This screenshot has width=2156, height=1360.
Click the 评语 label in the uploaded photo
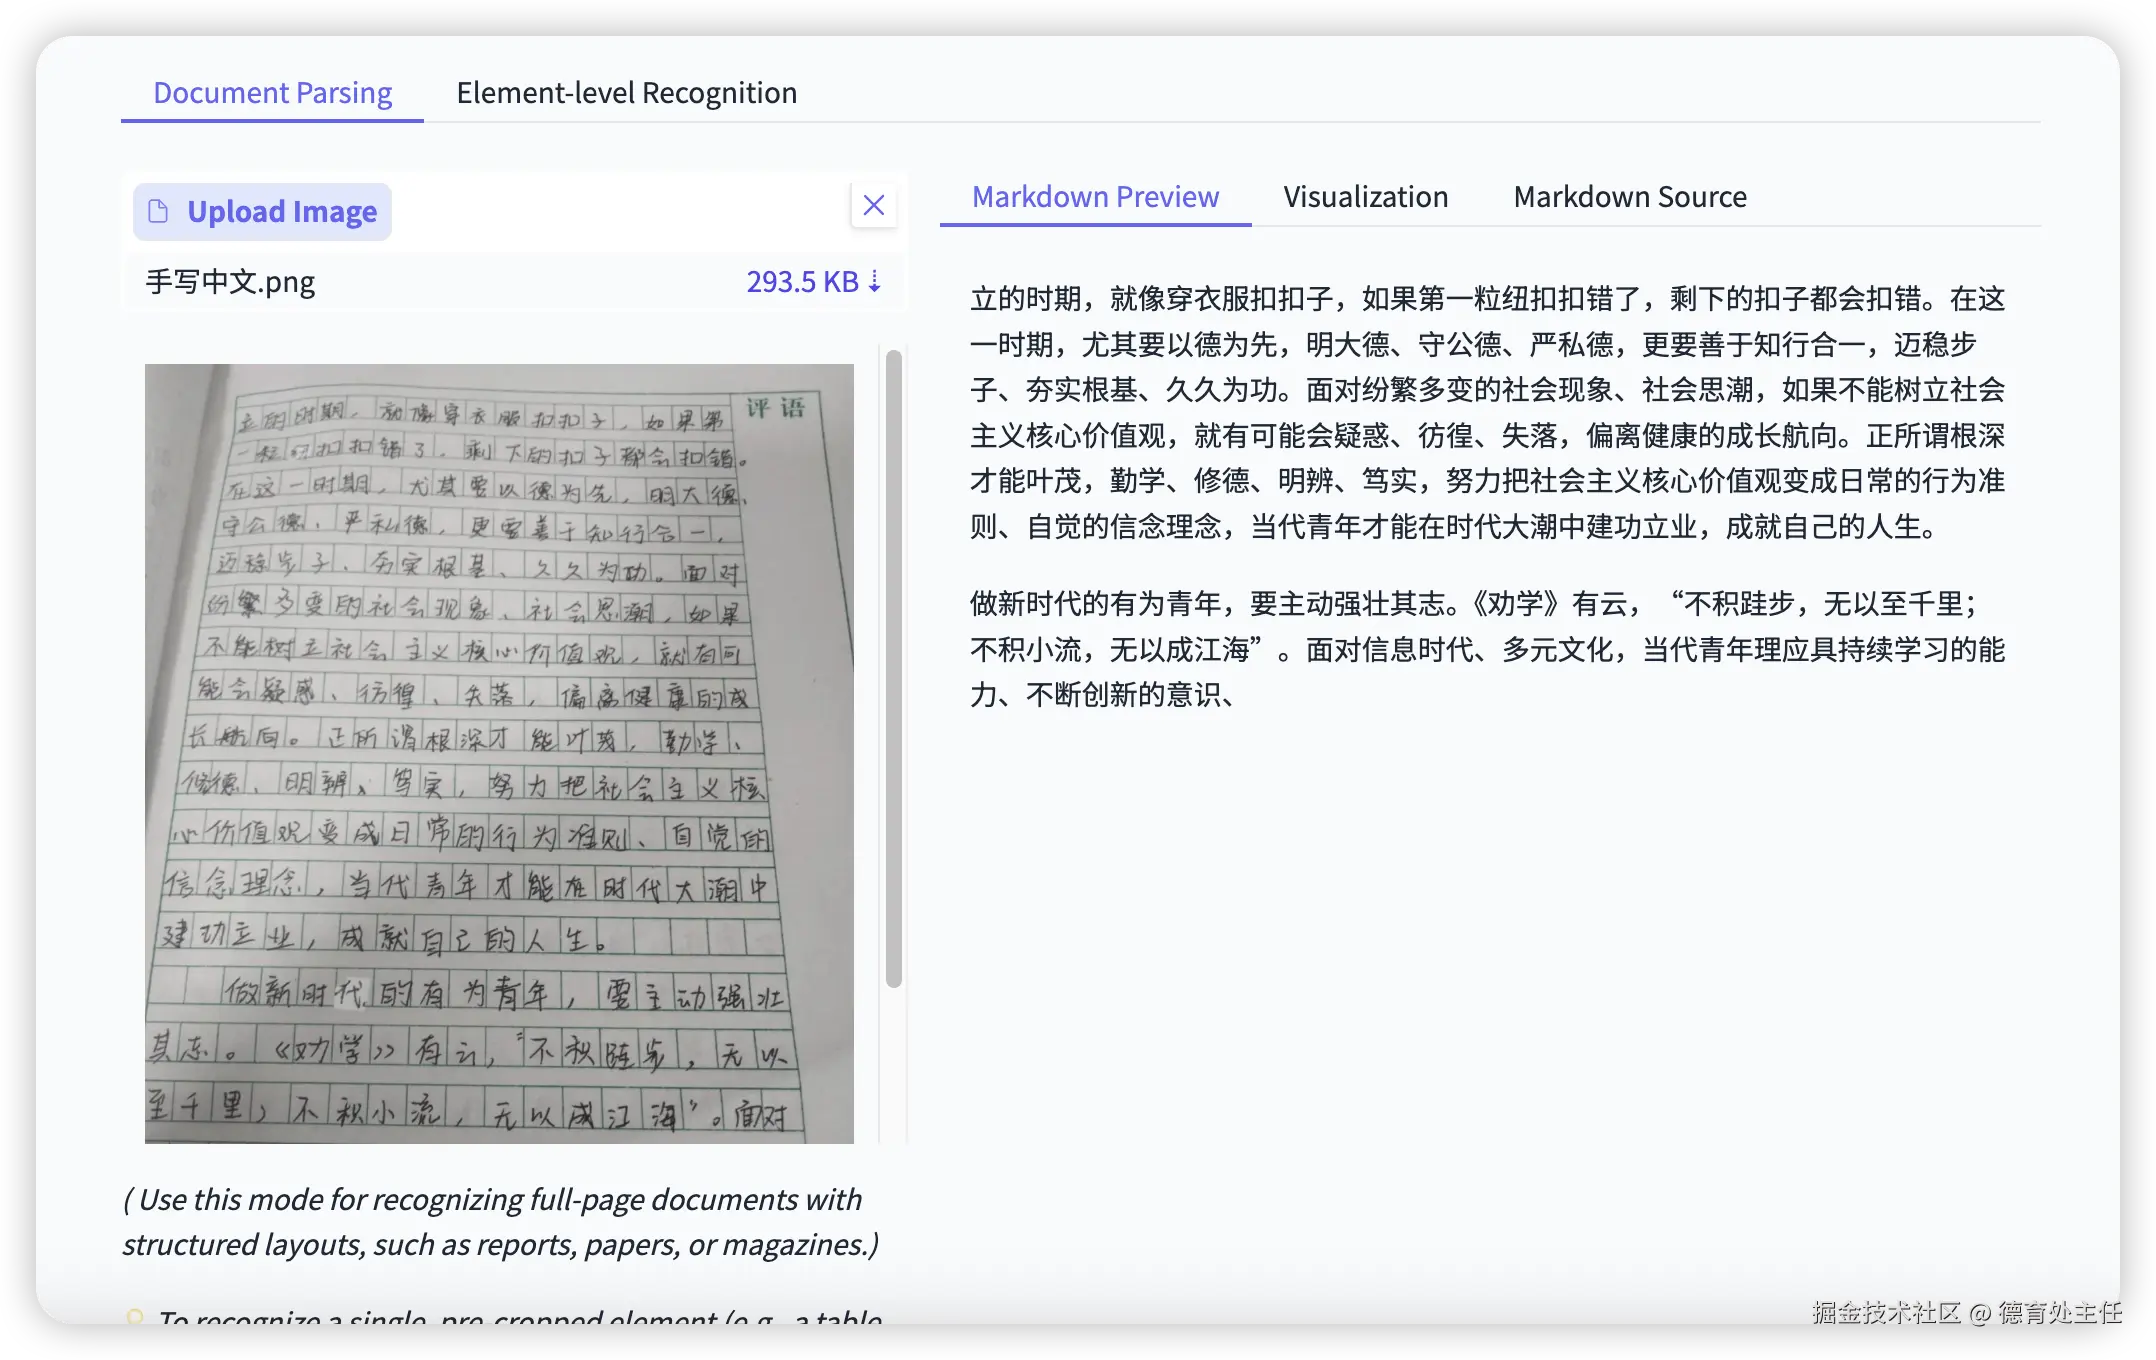point(775,408)
